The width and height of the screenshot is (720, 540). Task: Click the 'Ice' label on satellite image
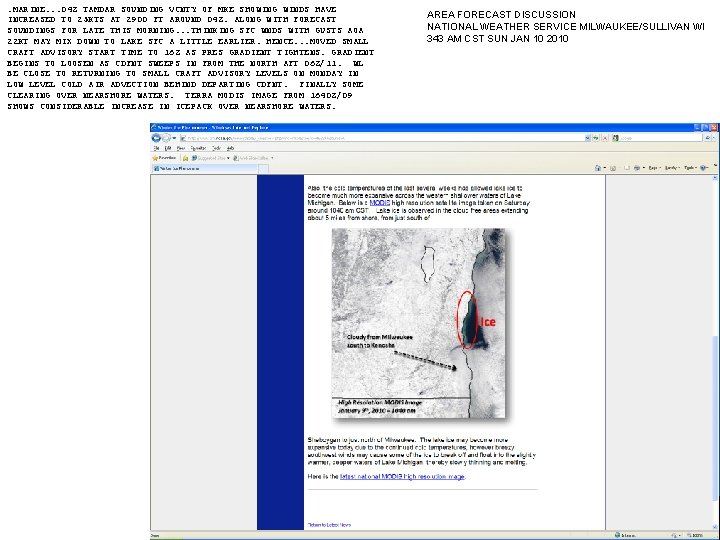488,322
